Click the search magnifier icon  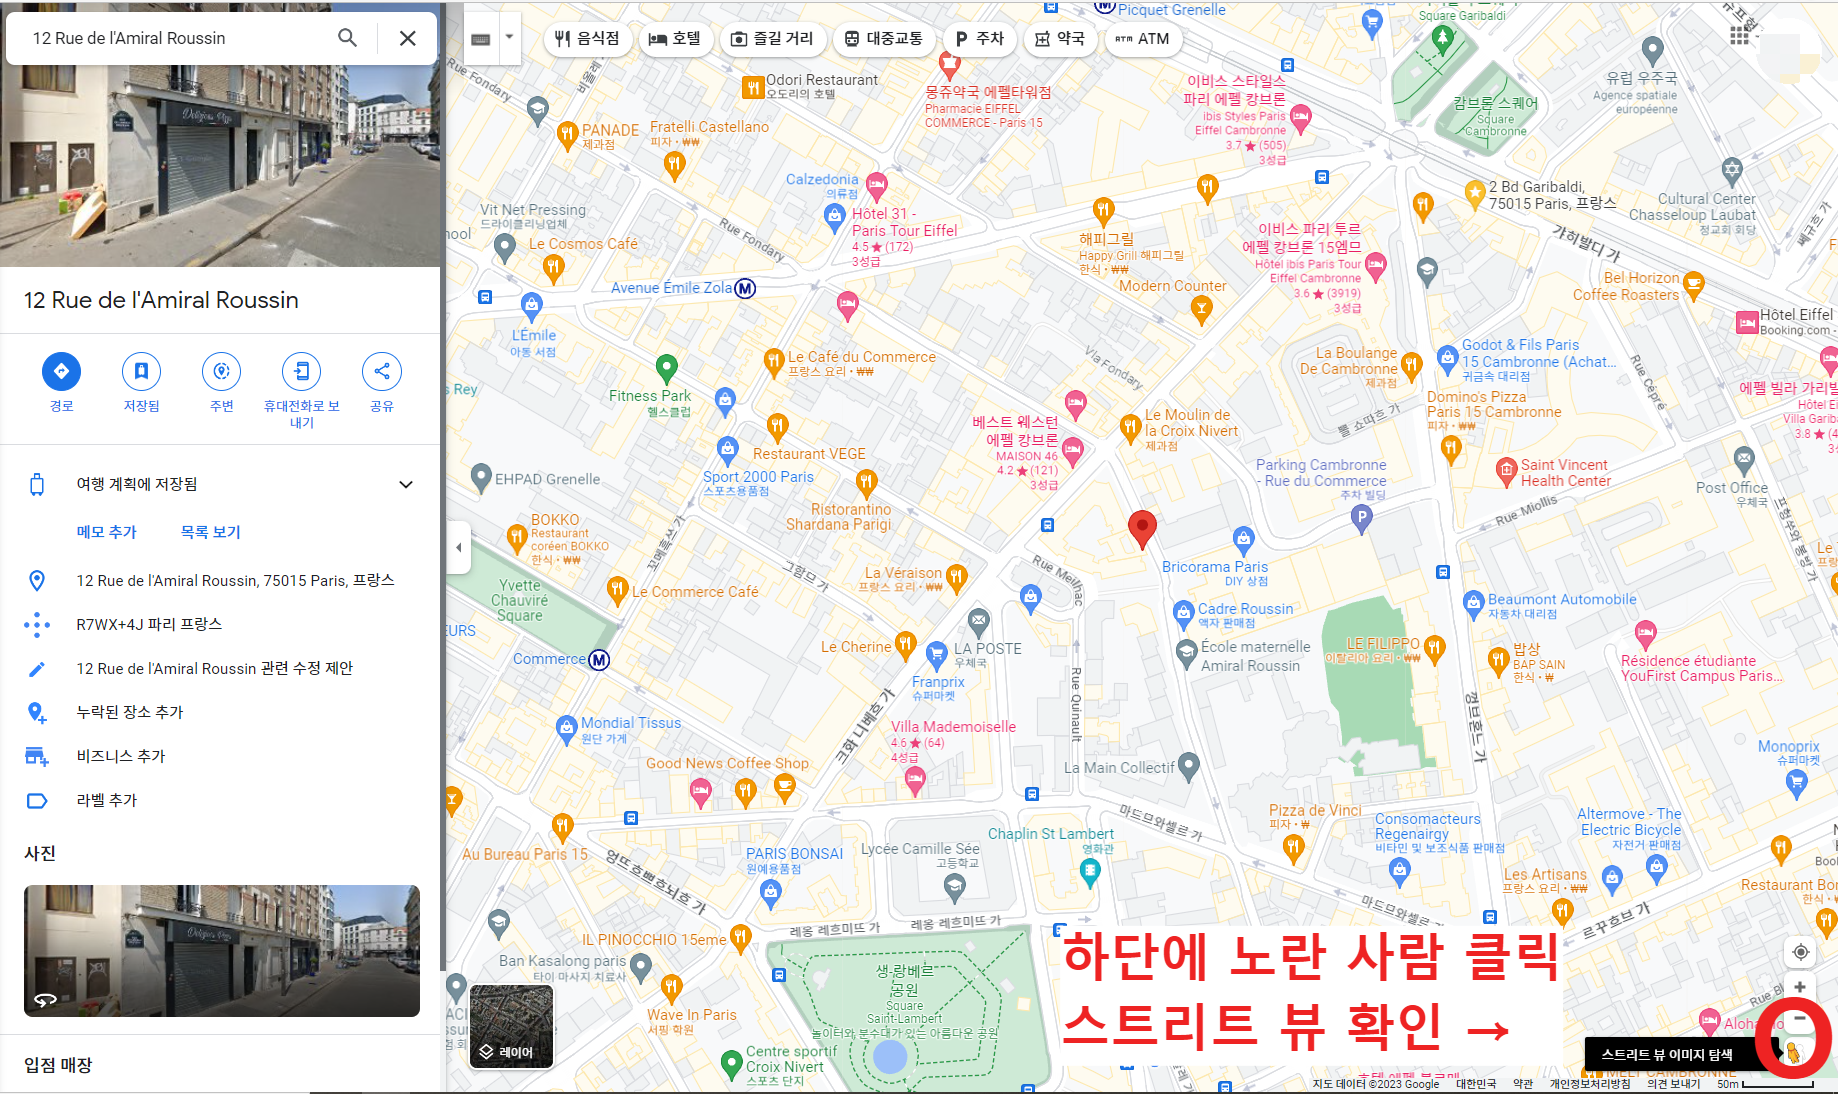coord(347,38)
